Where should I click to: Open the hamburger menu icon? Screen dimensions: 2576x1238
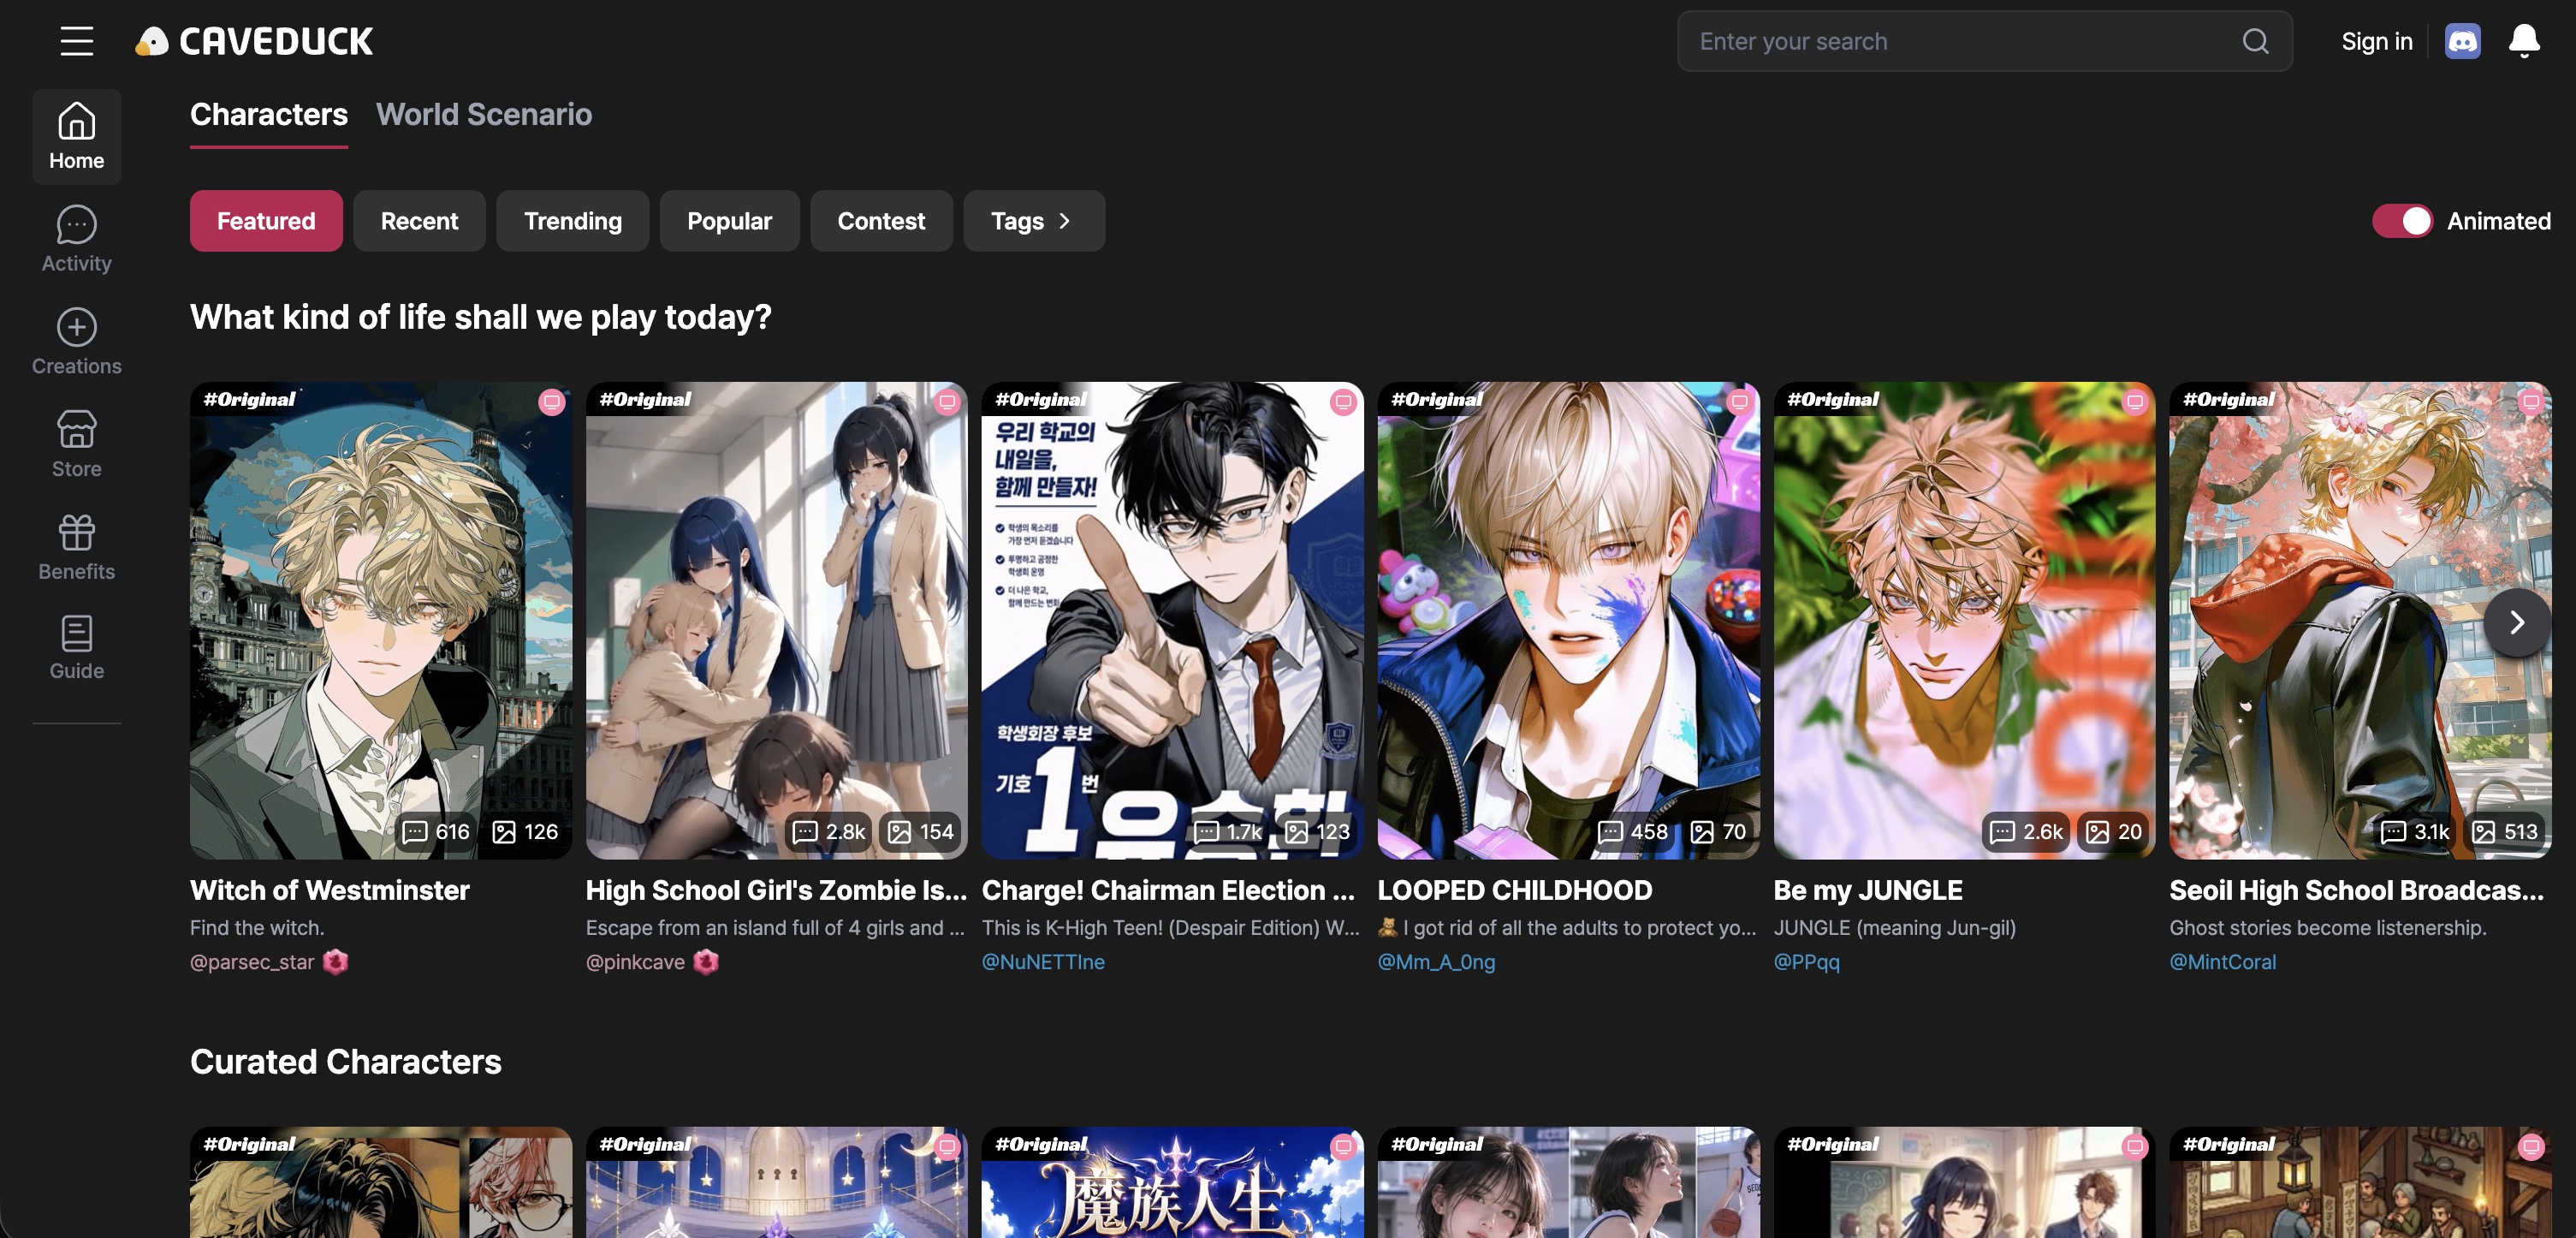[x=77, y=41]
